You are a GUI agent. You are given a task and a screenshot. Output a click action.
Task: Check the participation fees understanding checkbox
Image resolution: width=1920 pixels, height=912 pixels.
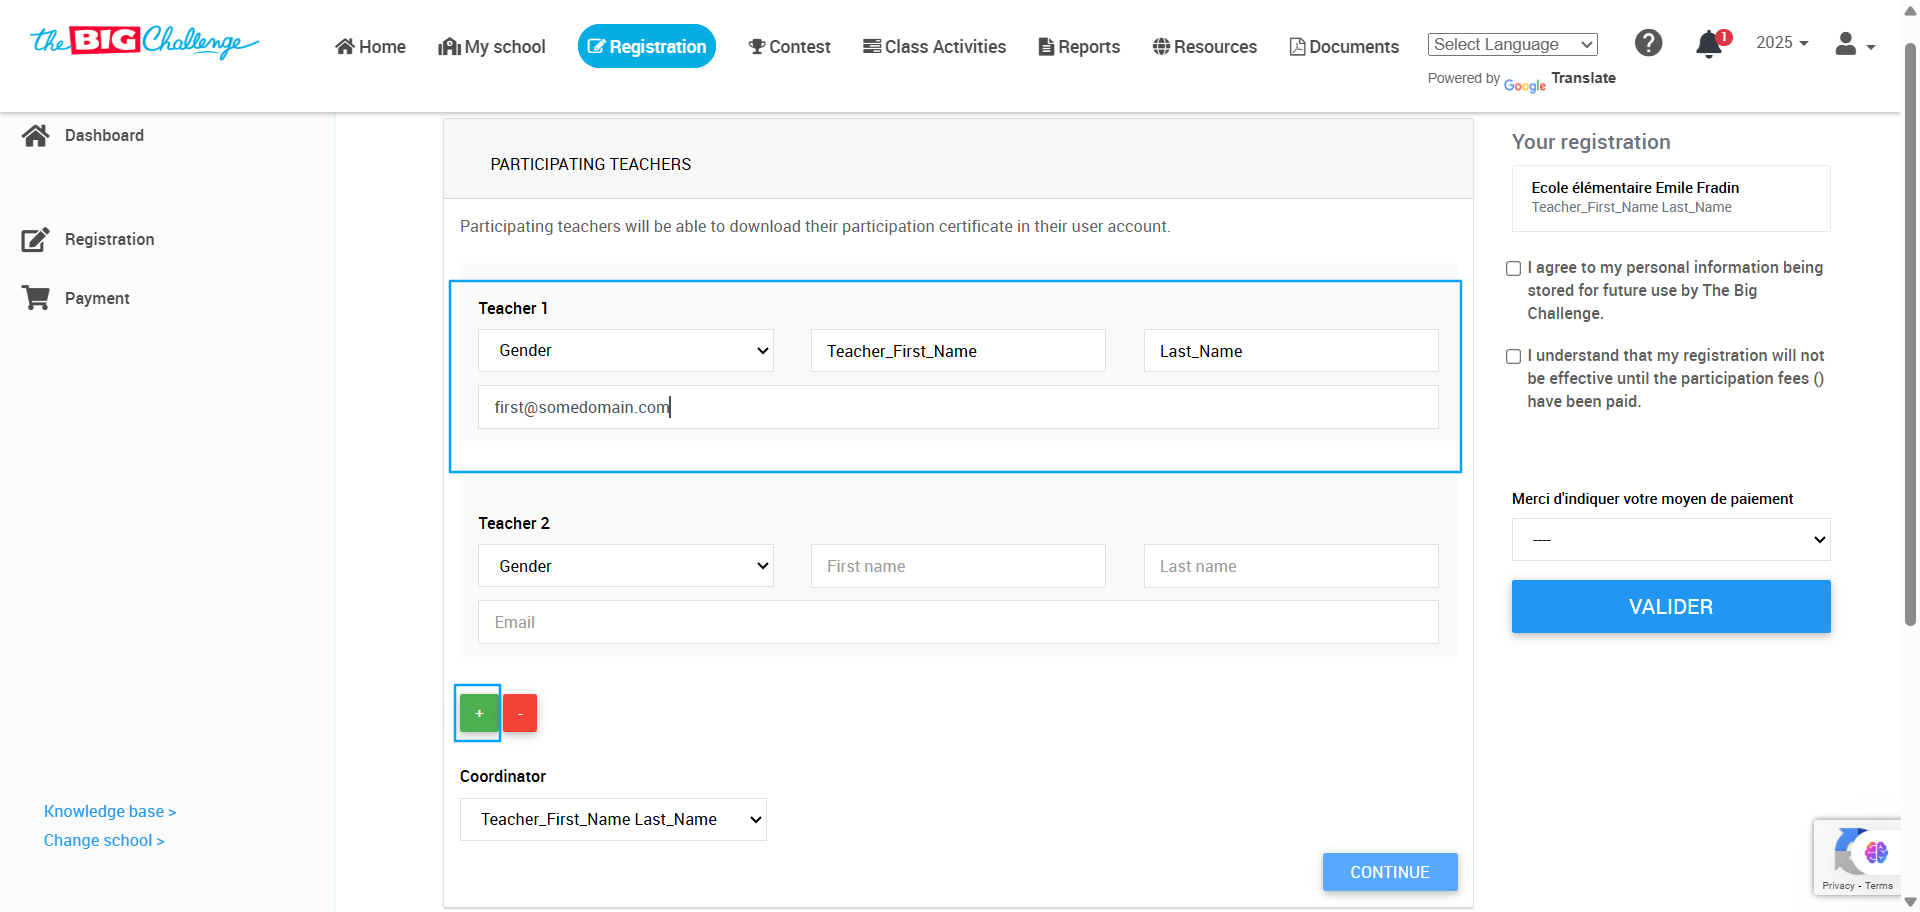click(x=1513, y=357)
